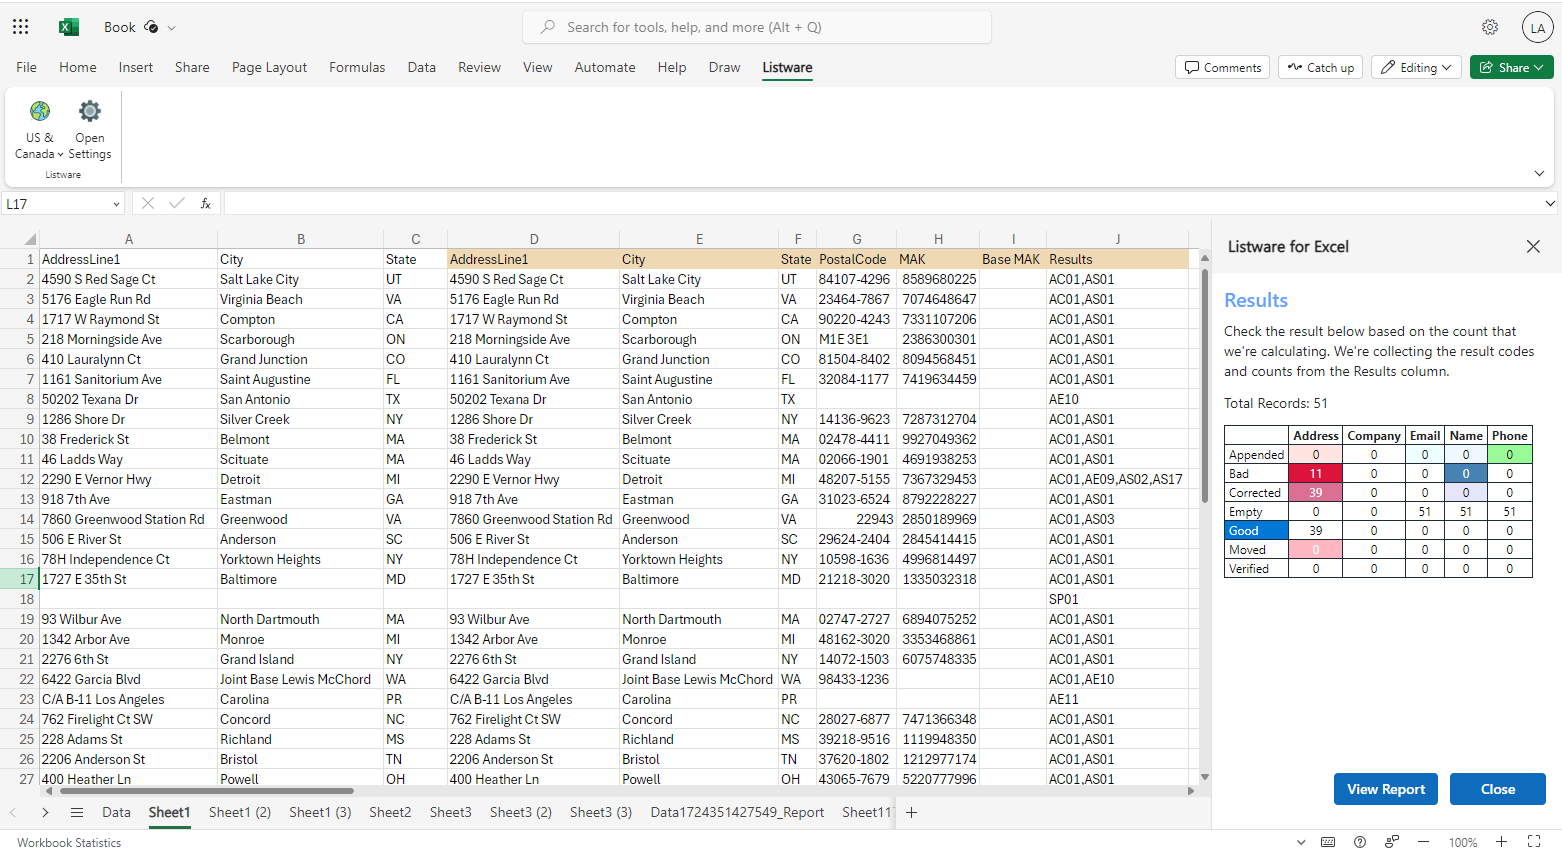Click the confirm formula checkmark

pyautogui.click(x=177, y=203)
